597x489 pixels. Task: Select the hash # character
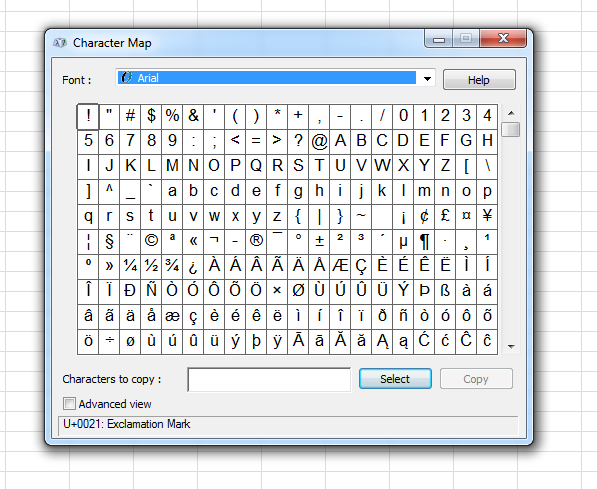coord(130,116)
